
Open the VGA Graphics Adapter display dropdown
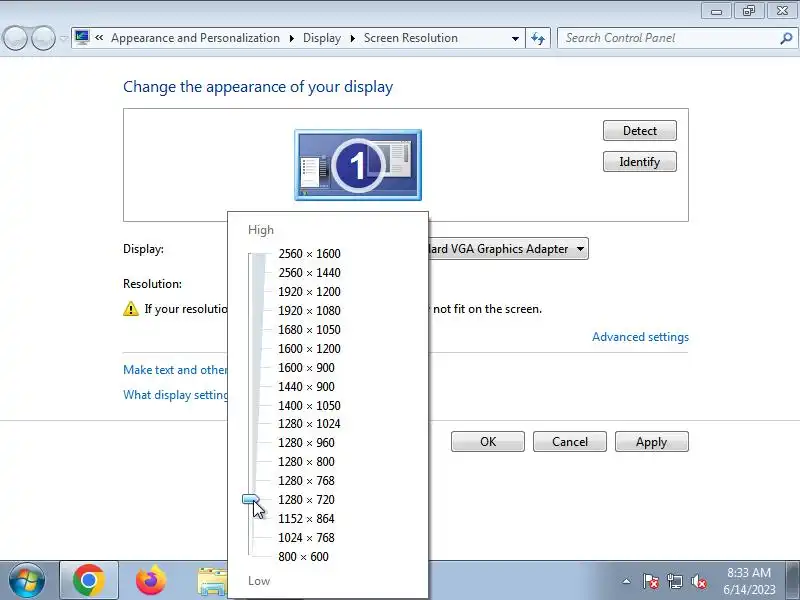pyautogui.click(x=508, y=248)
